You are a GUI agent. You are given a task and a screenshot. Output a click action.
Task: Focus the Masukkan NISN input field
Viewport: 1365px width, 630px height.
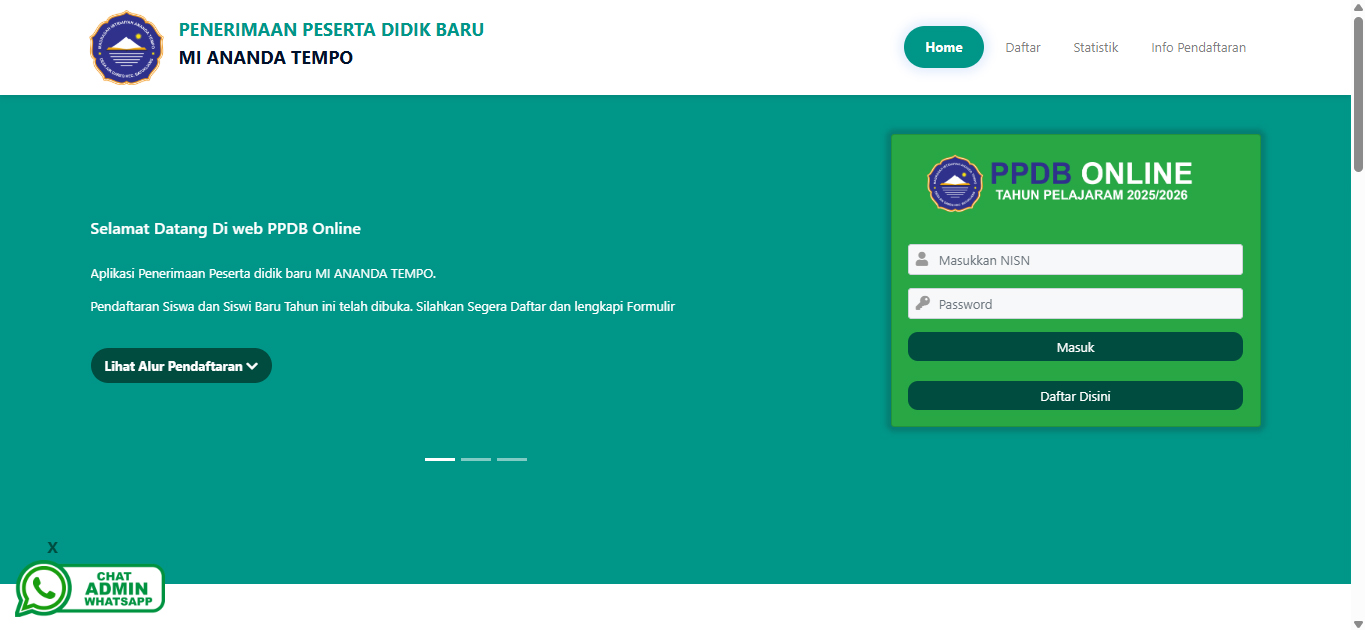pos(1087,260)
